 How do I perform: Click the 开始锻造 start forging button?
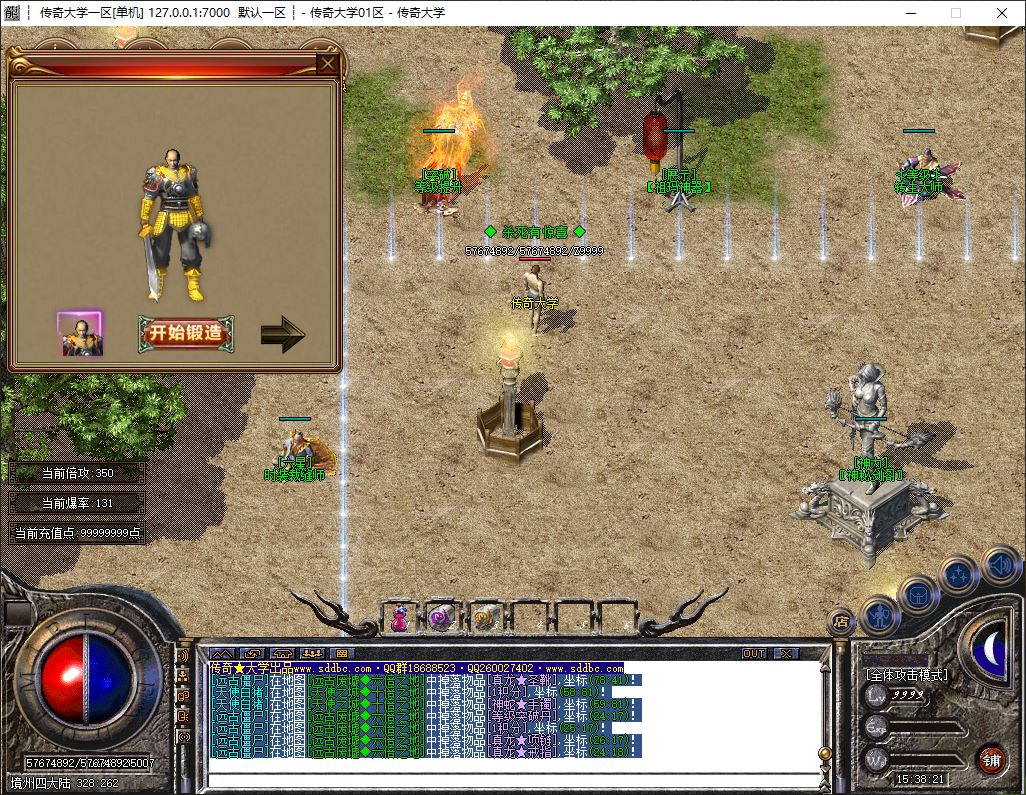point(186,333)
